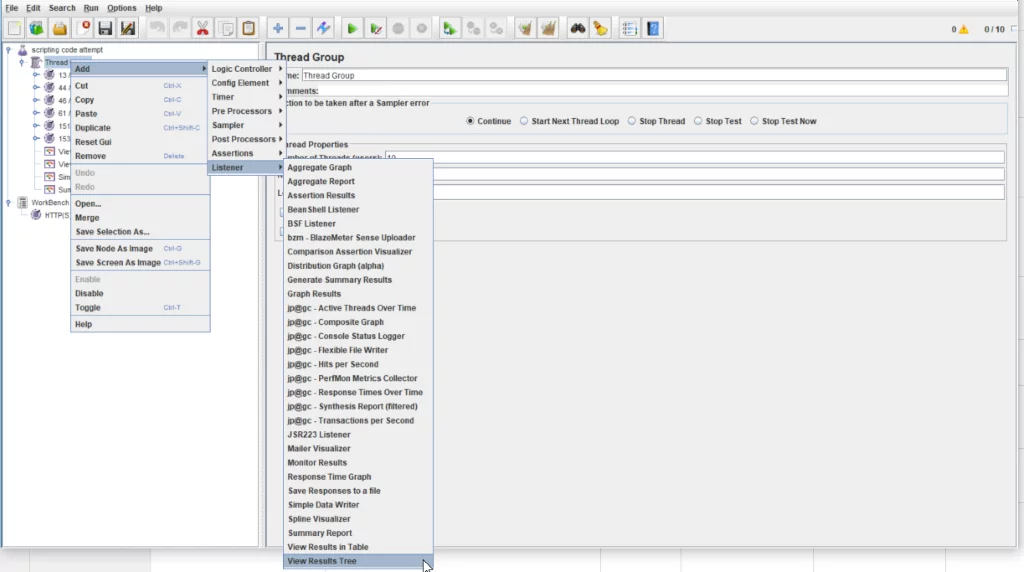Show the log via yellow warning triangle
The height and width of the screenshot is (572, 1024).
[964, 29]
